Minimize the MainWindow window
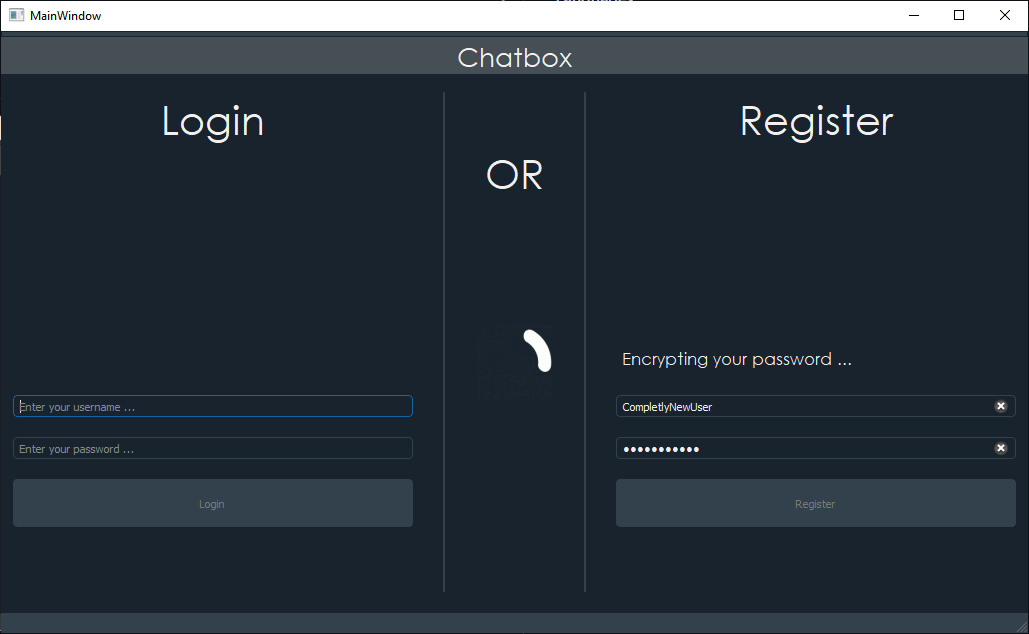 (x=914, y=15)
